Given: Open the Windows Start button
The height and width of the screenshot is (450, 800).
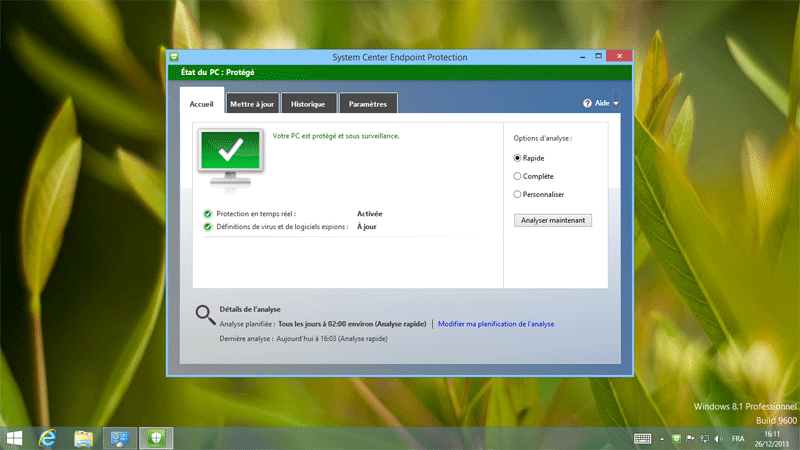Looking at the screenshot, I should [x=14, y=438].
